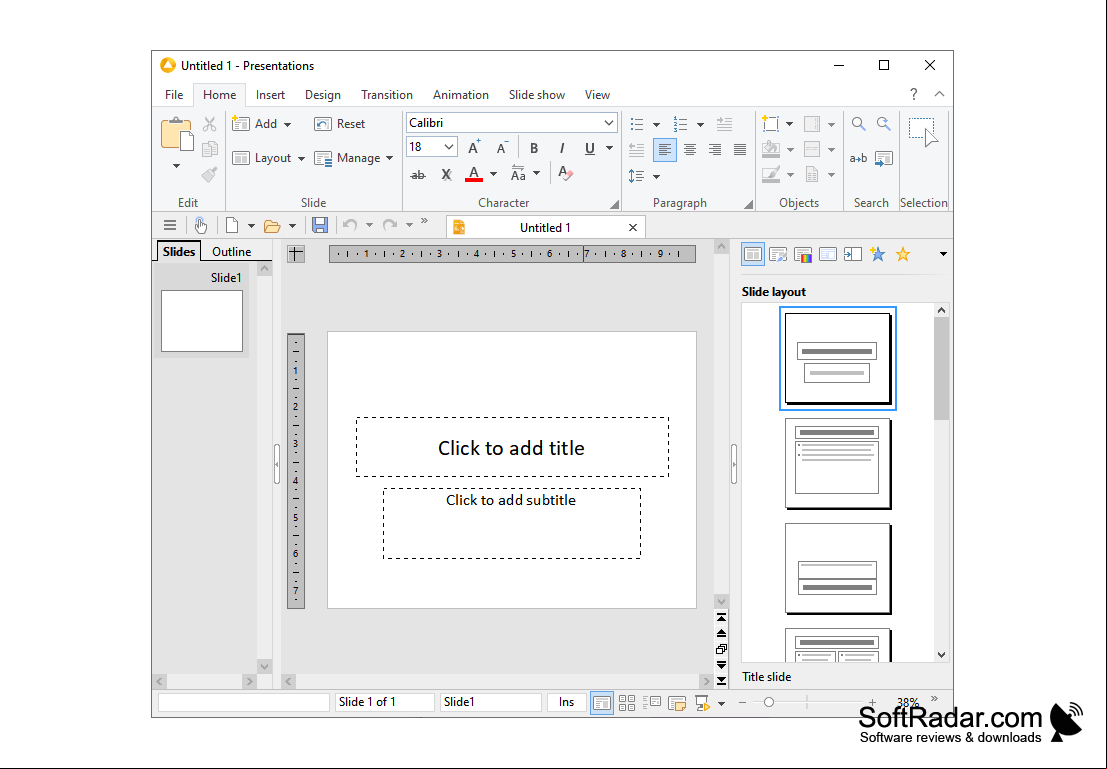This screenshot has width=1107, height=769.
Task: Apply a bulleted list with the Bullets icon
Action: coord(637,124)
